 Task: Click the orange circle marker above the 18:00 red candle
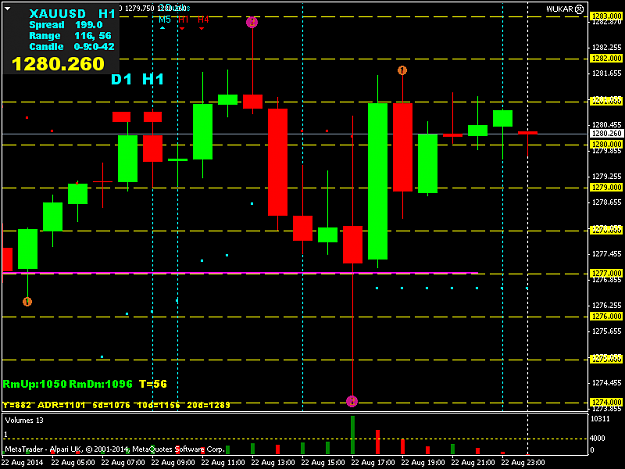click(402, 71)
